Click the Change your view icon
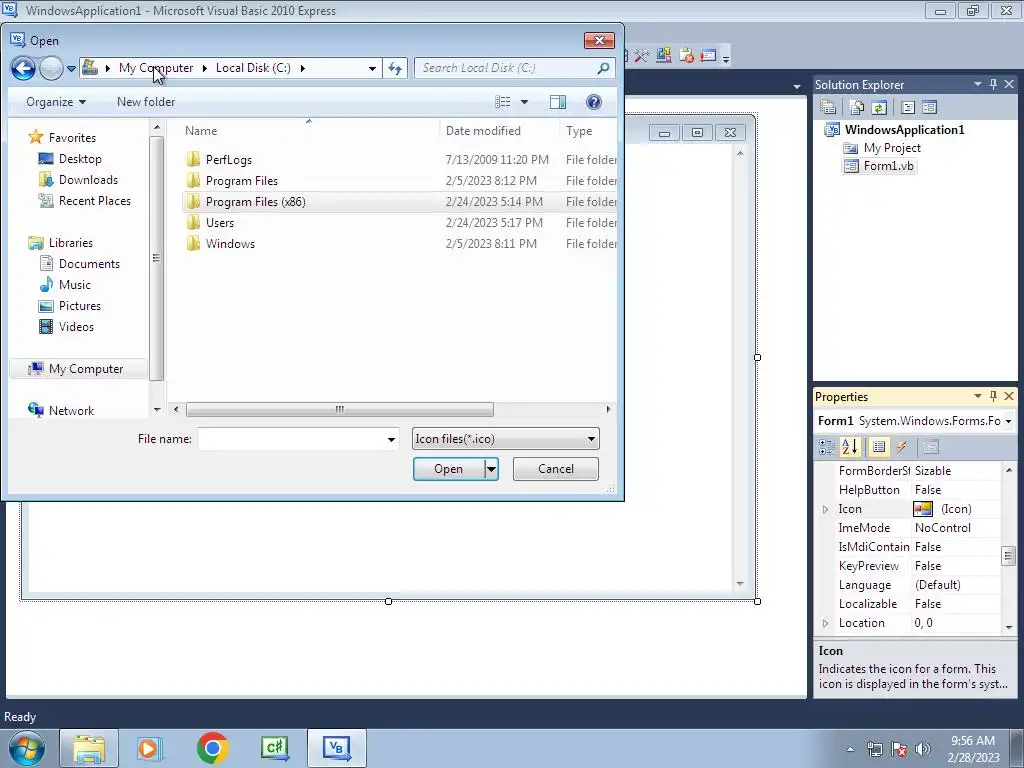The width and height of the screenshot is (1024, 768). pyautogui.click(x=503, y=102)
